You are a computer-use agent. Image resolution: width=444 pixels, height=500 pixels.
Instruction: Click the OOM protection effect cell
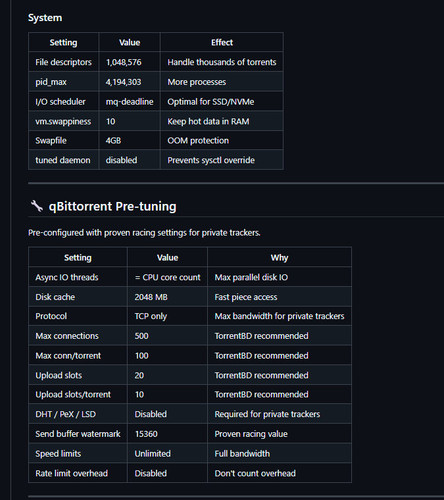pyautogui.click(x=222, y=141)
